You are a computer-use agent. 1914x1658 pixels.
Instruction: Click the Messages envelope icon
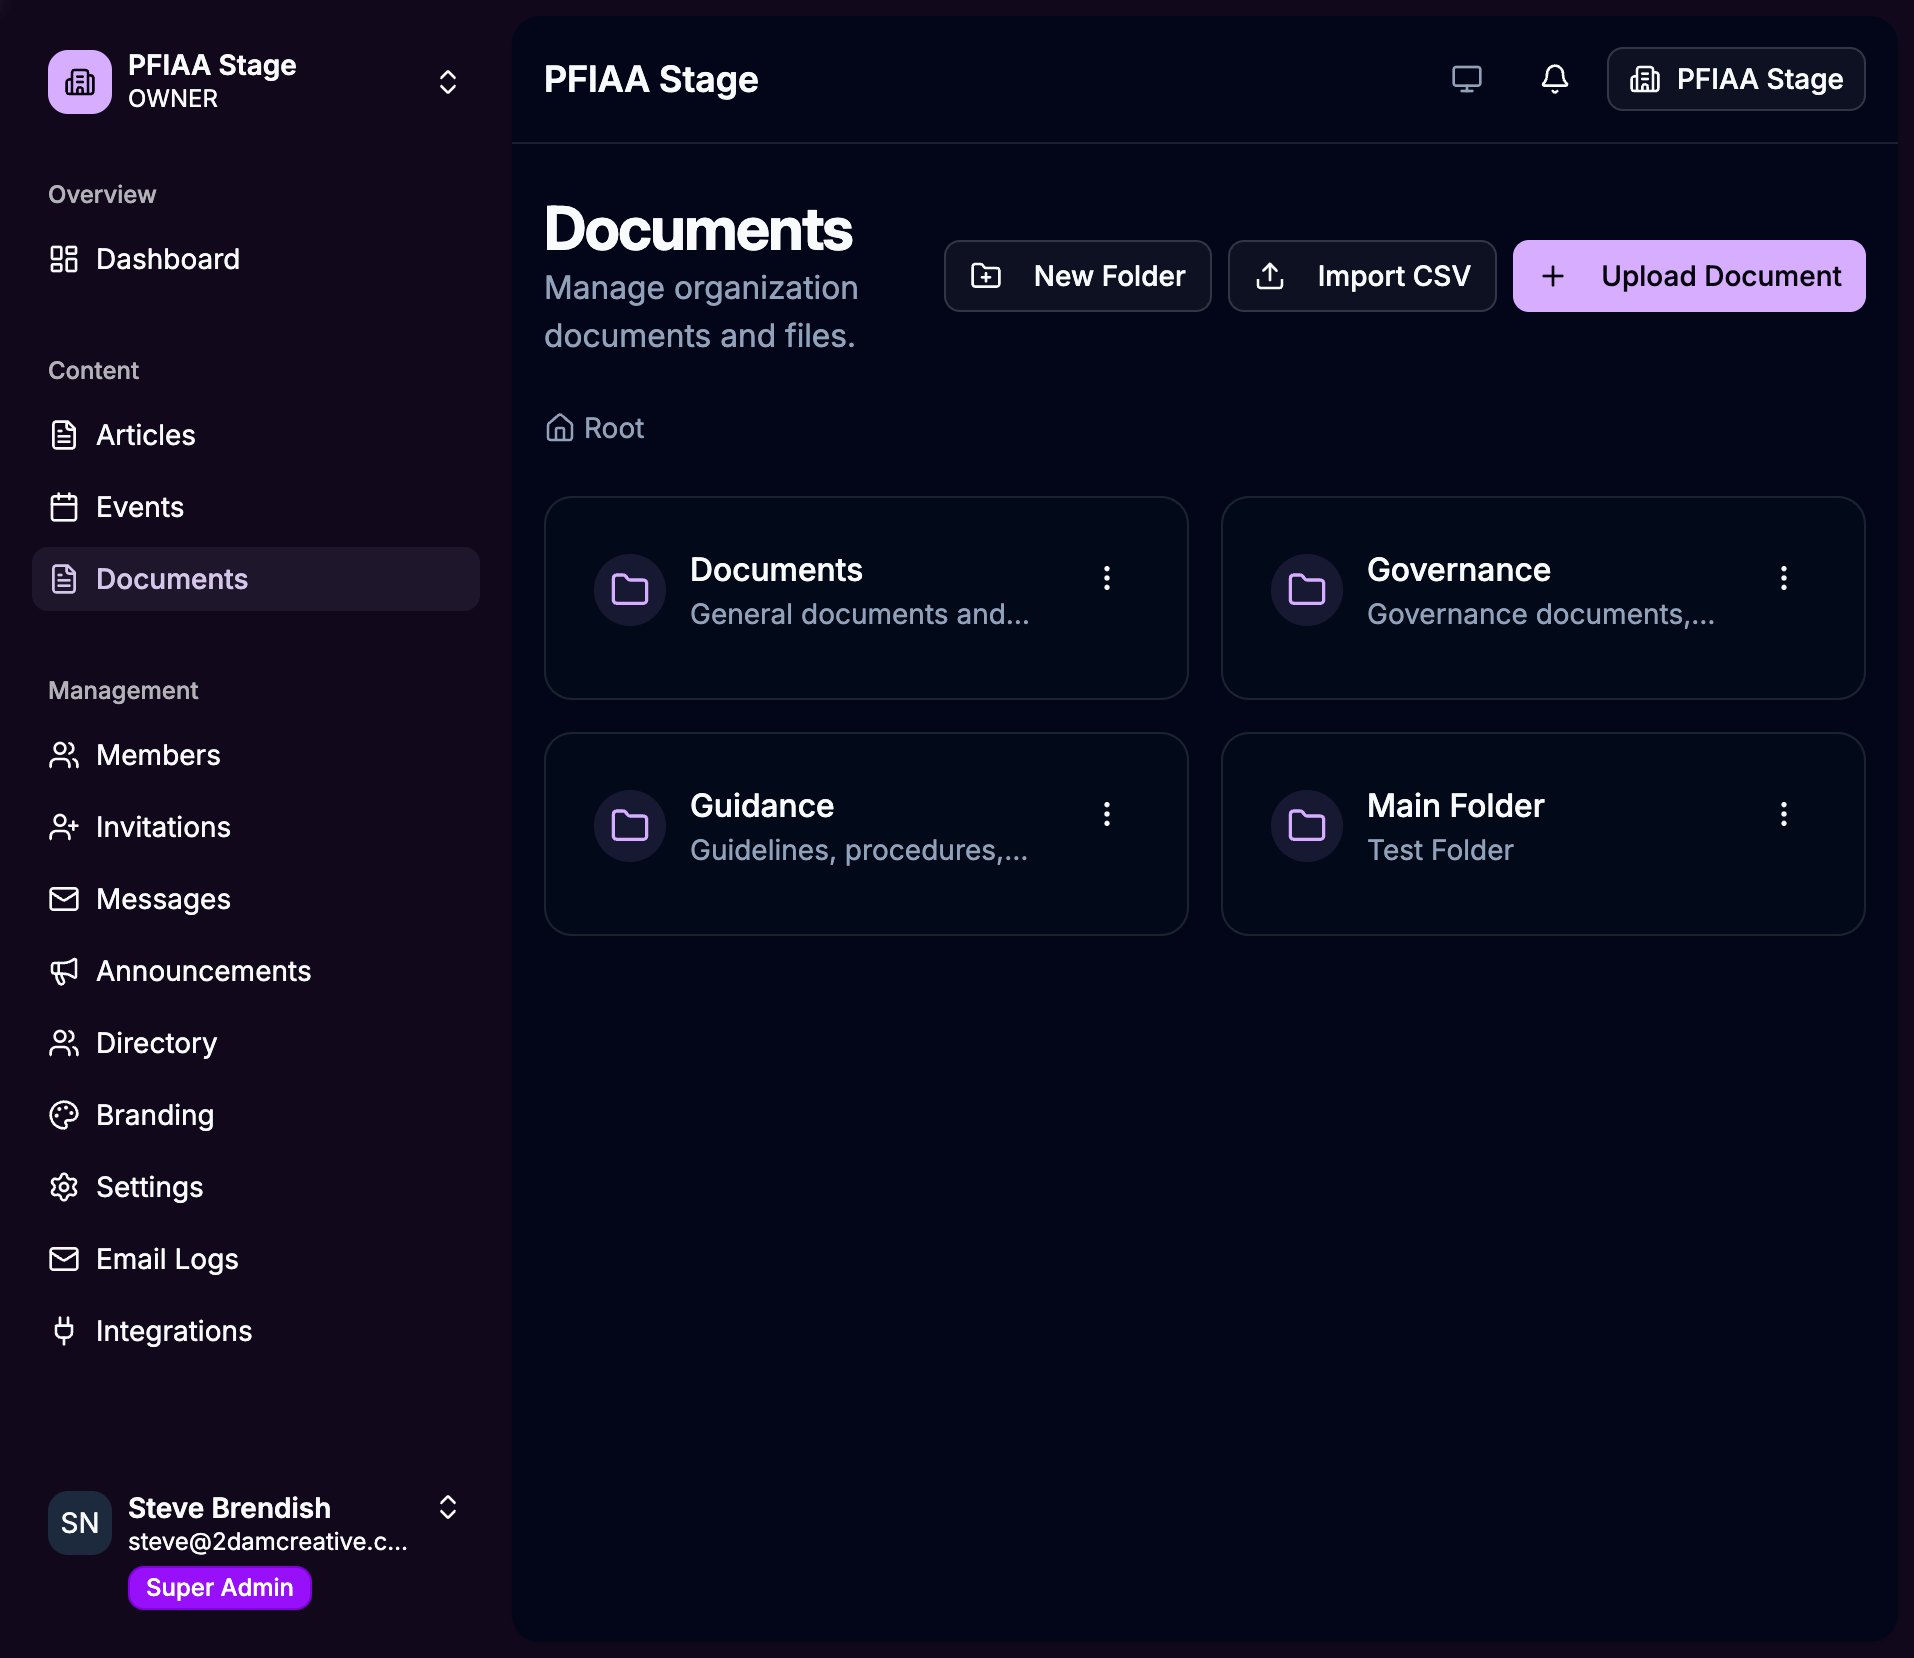64,899
